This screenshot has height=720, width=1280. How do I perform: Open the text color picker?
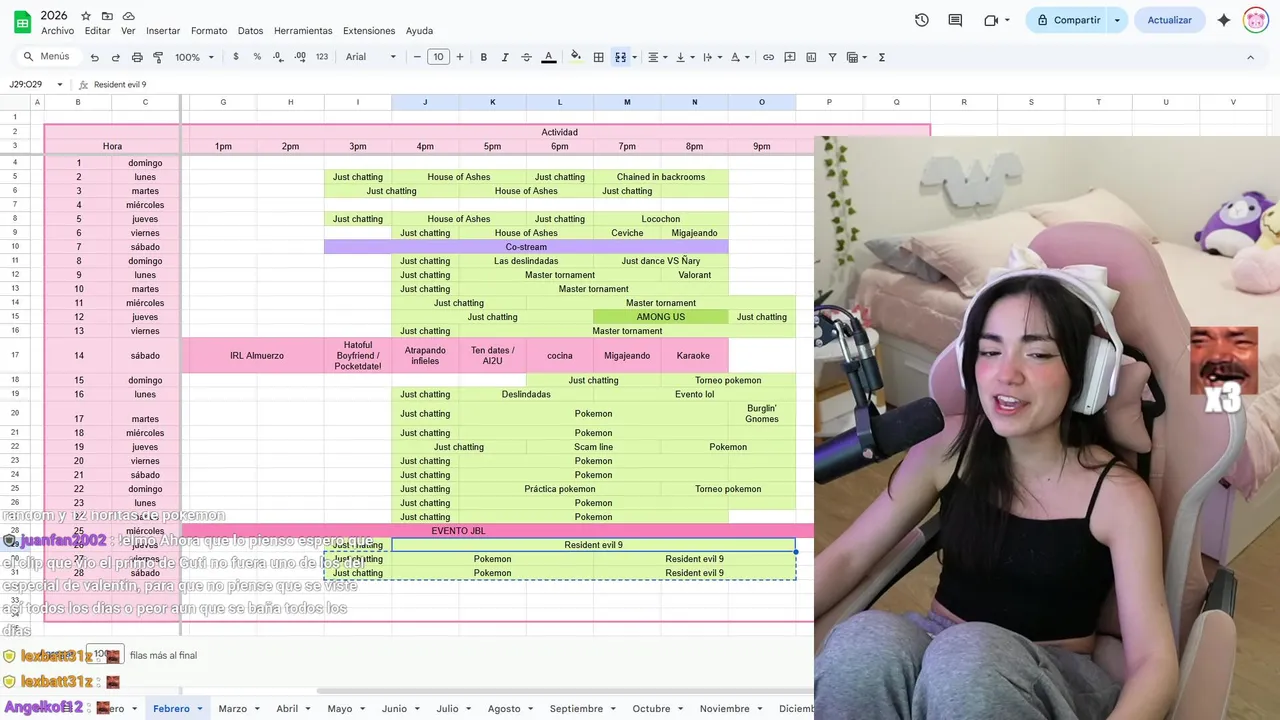pyautogui.click(x=548, y=57)
